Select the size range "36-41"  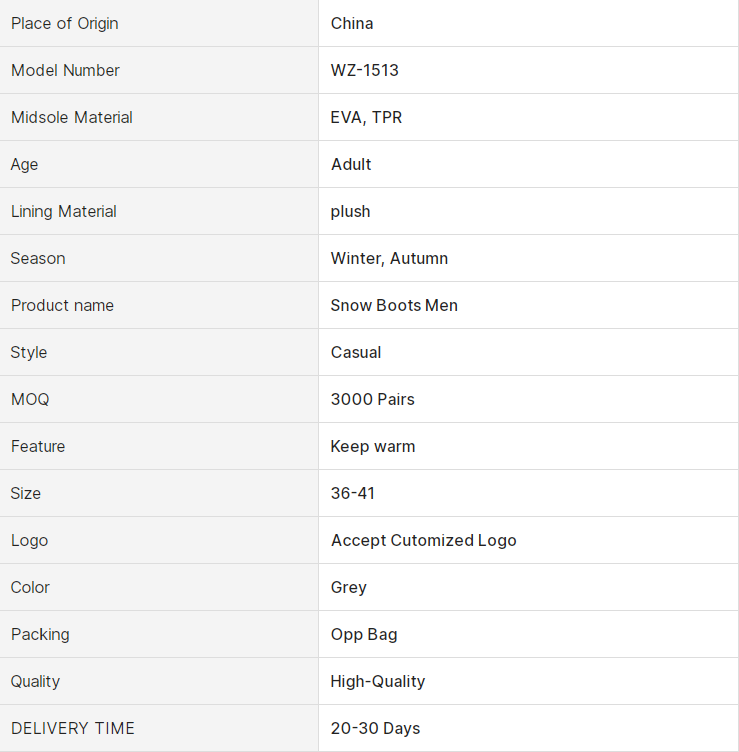(353, 493)
